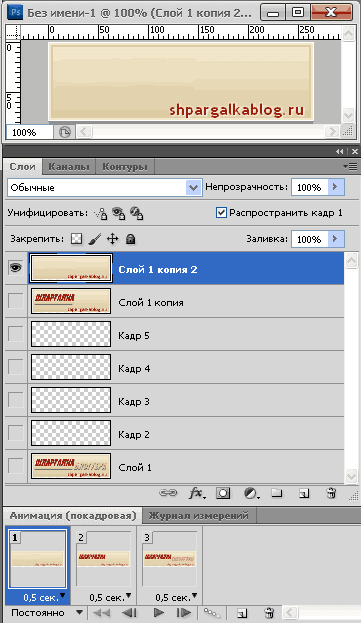The image size is (361, 623).
Task: Select layer Кадр 5
Action: pos(185,334)
